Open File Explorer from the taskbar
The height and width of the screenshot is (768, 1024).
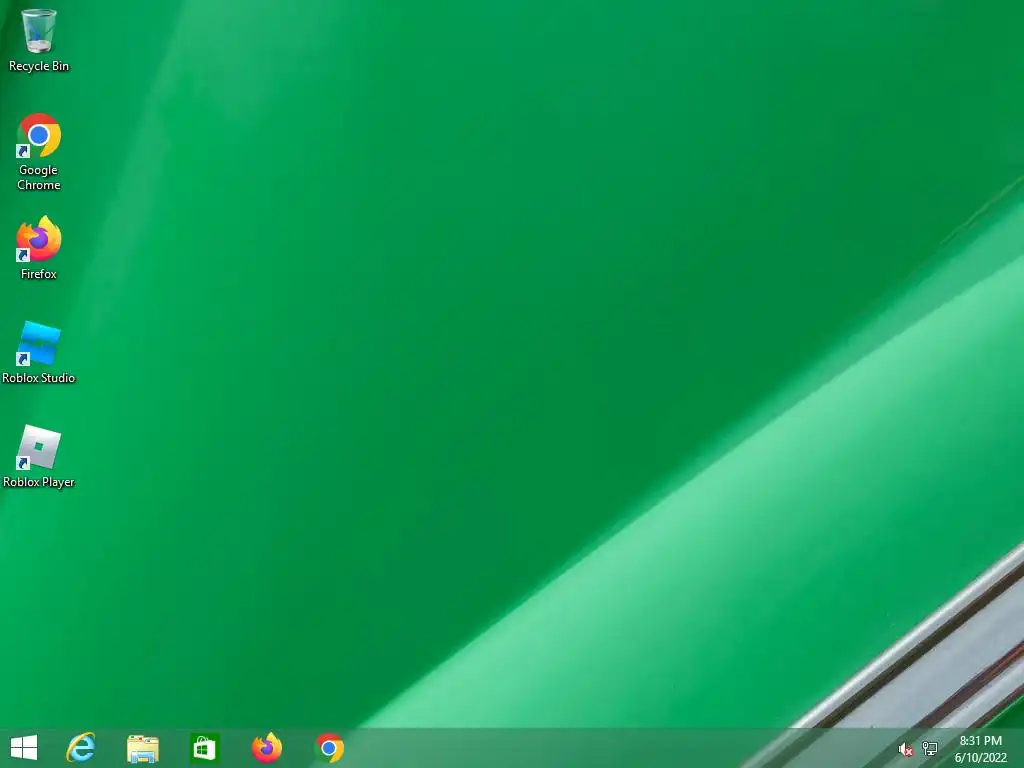pyautogui.click(x=143, y=748)
